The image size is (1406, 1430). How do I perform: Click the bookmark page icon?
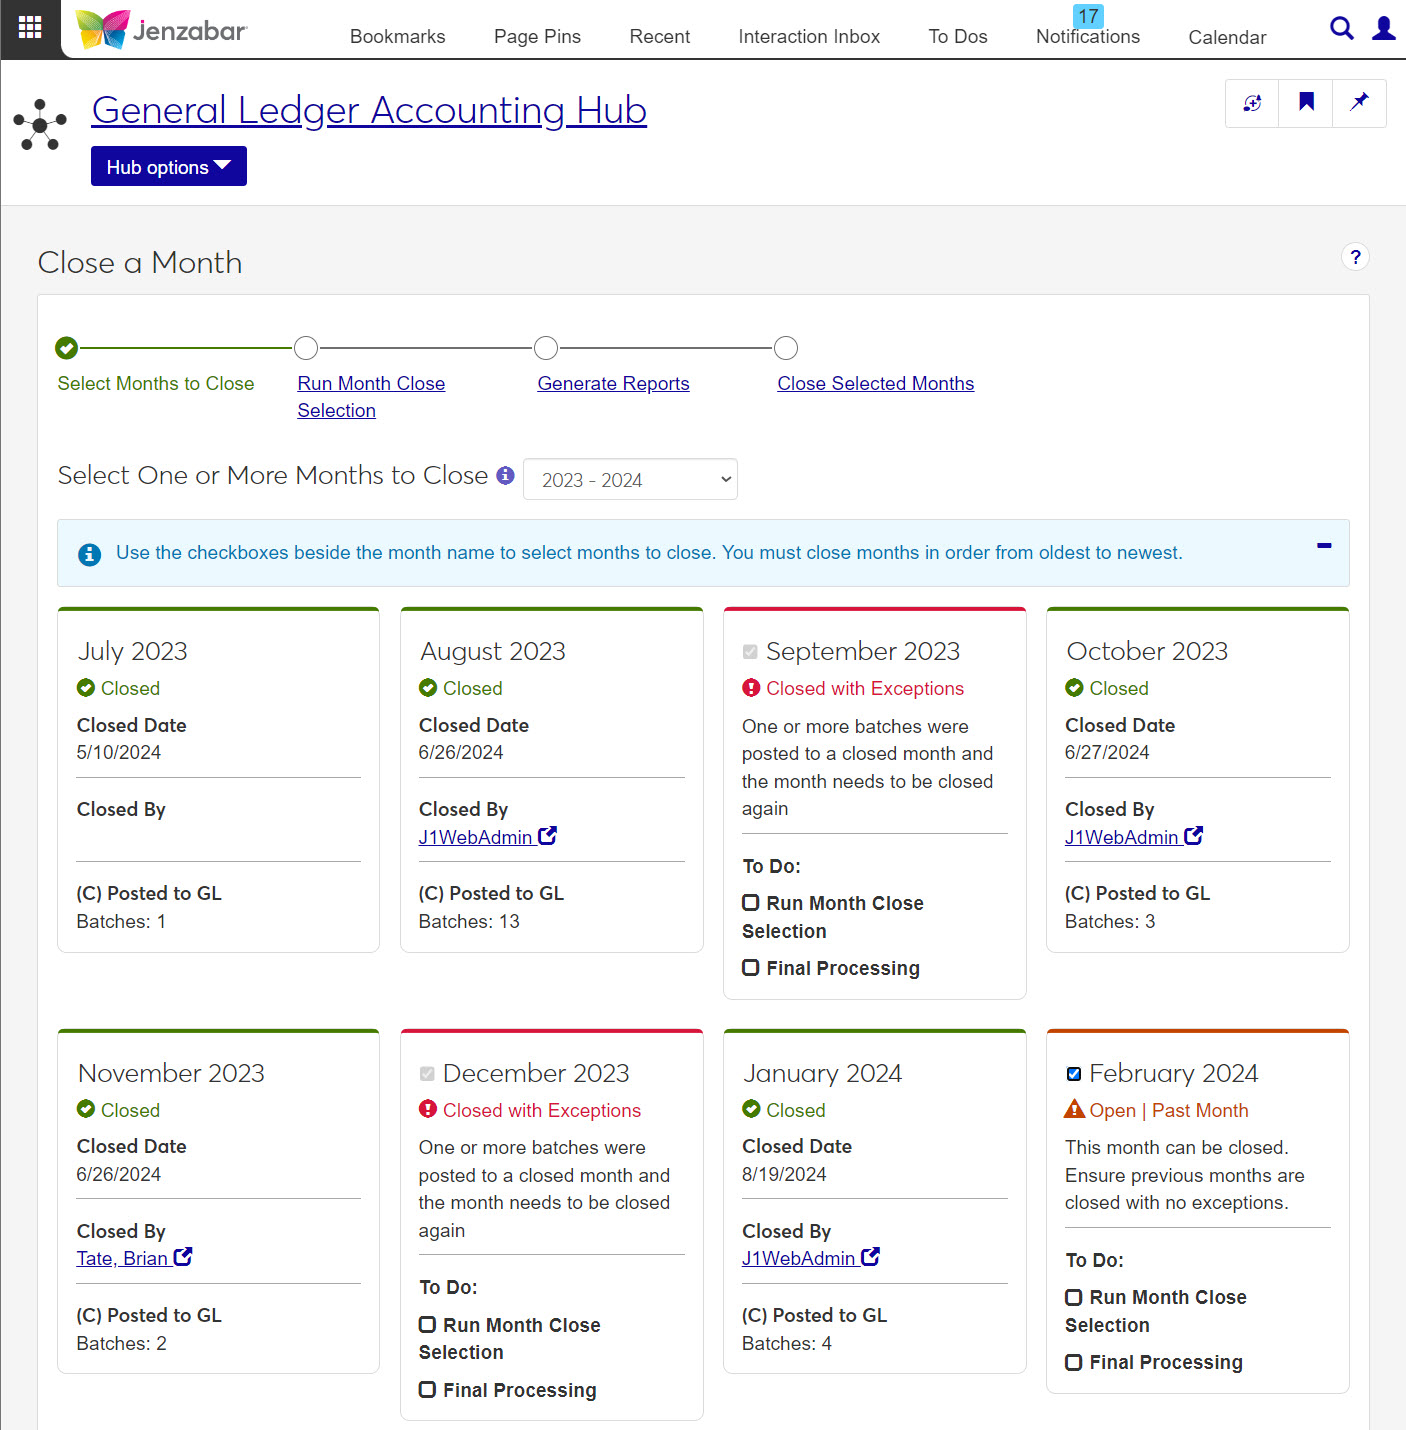pos(1306,102)
